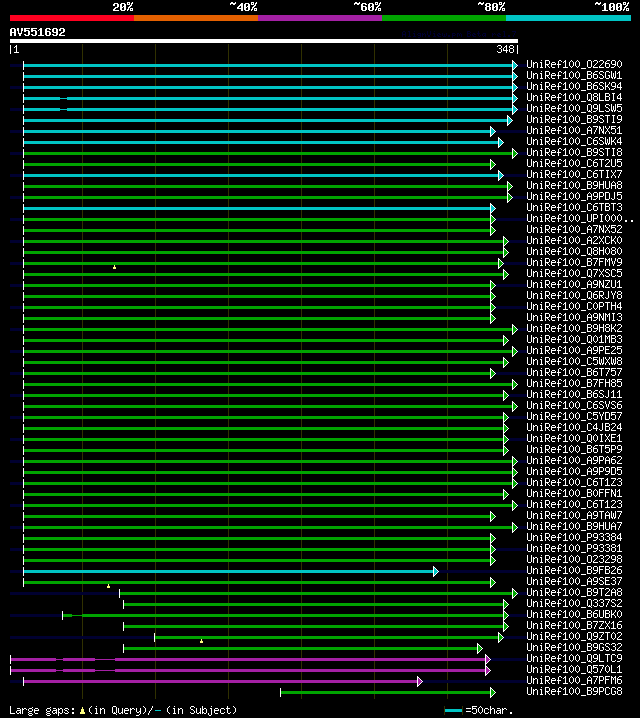Open hit UniRef100_B6SK94
Image resolution: width=640 pixels, height=718 pixels.
(x=574, y=86)
